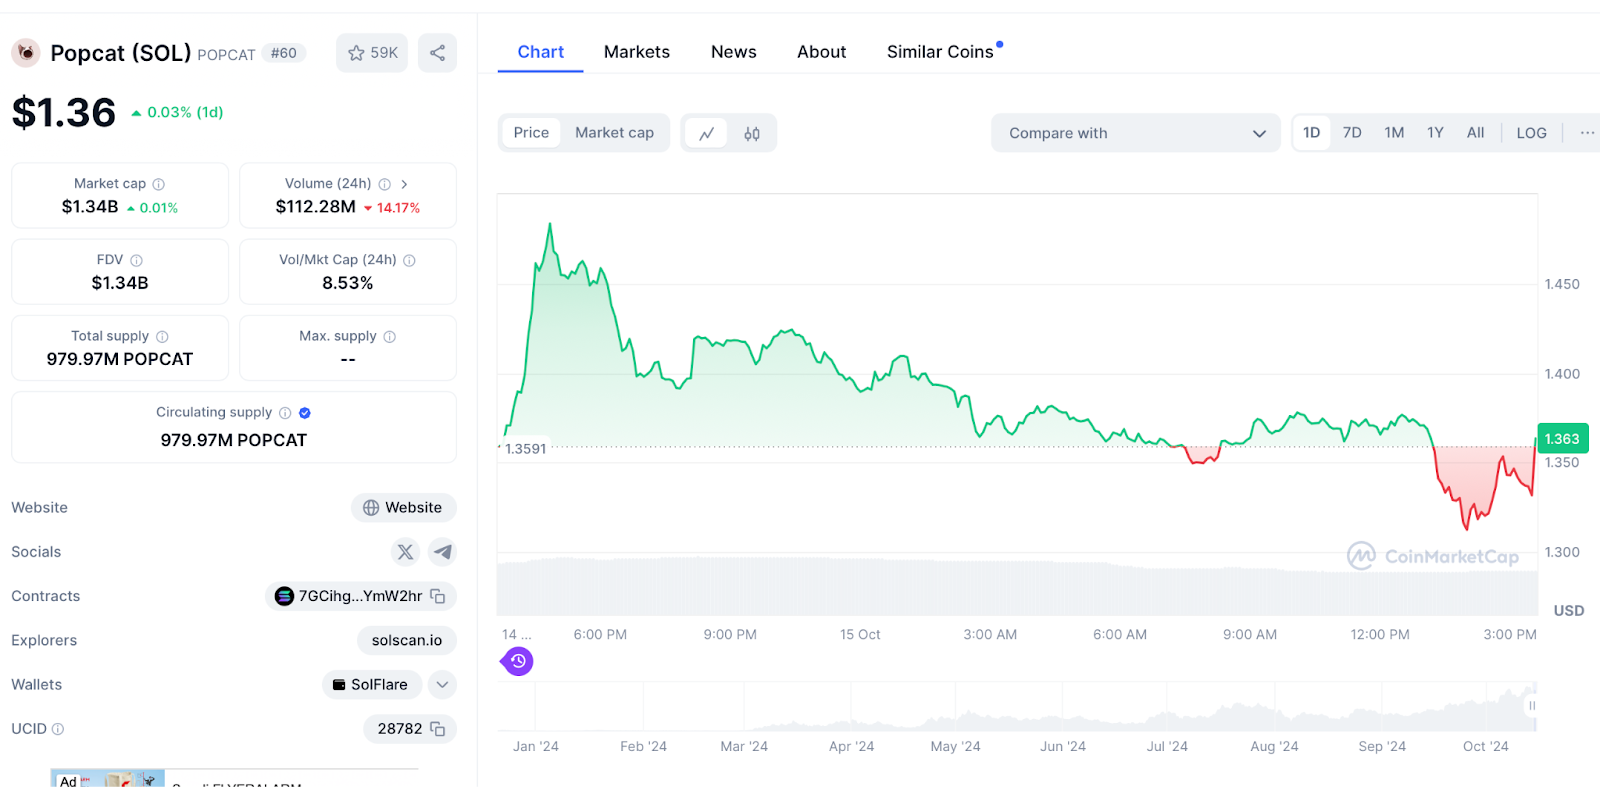Select the Price chart toggle
This screenshot has width=1600, height=787.
(x=531, y=133)
